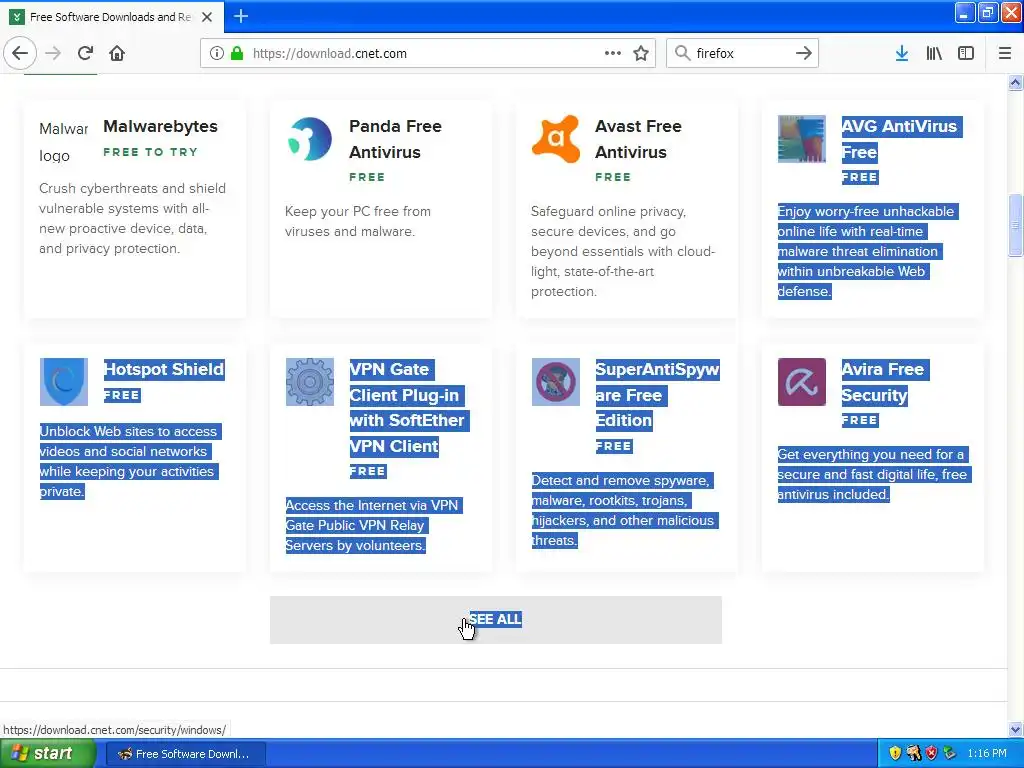Image resolution: width=1024 pixels, height=768 pixels.
Task: Click the SEE ALL button
Action: click(496, 620)
